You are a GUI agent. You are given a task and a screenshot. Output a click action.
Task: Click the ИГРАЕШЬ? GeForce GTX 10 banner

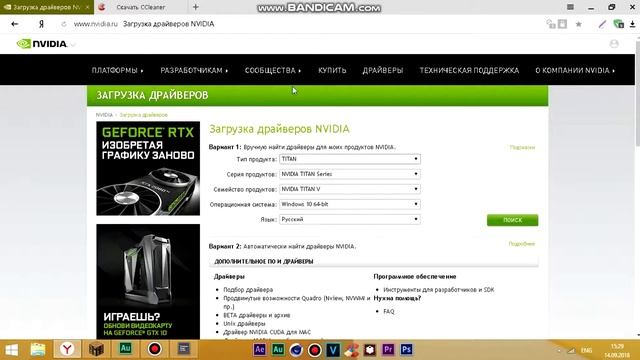click(x=148, y=281)
